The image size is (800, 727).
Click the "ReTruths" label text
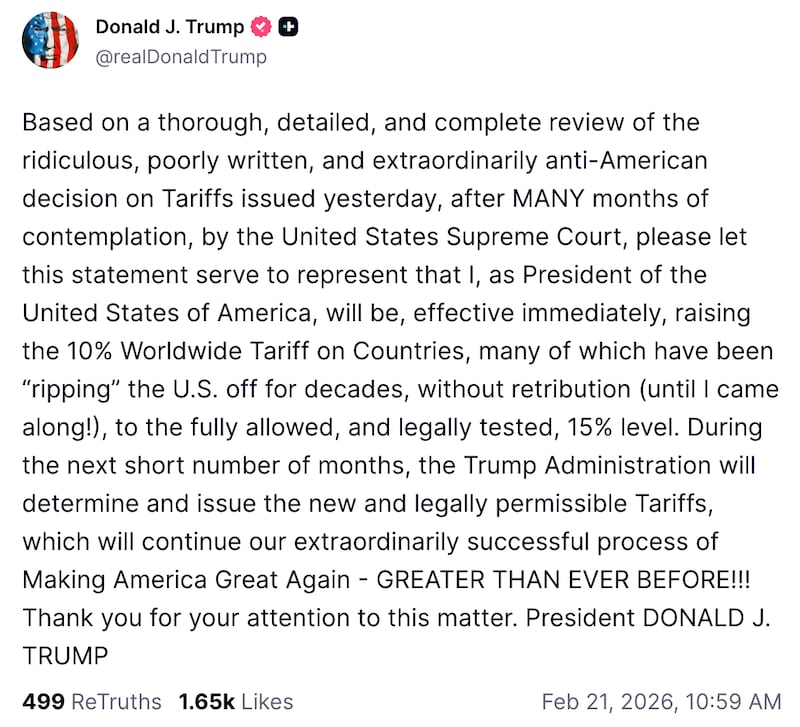tap(115, 702)
